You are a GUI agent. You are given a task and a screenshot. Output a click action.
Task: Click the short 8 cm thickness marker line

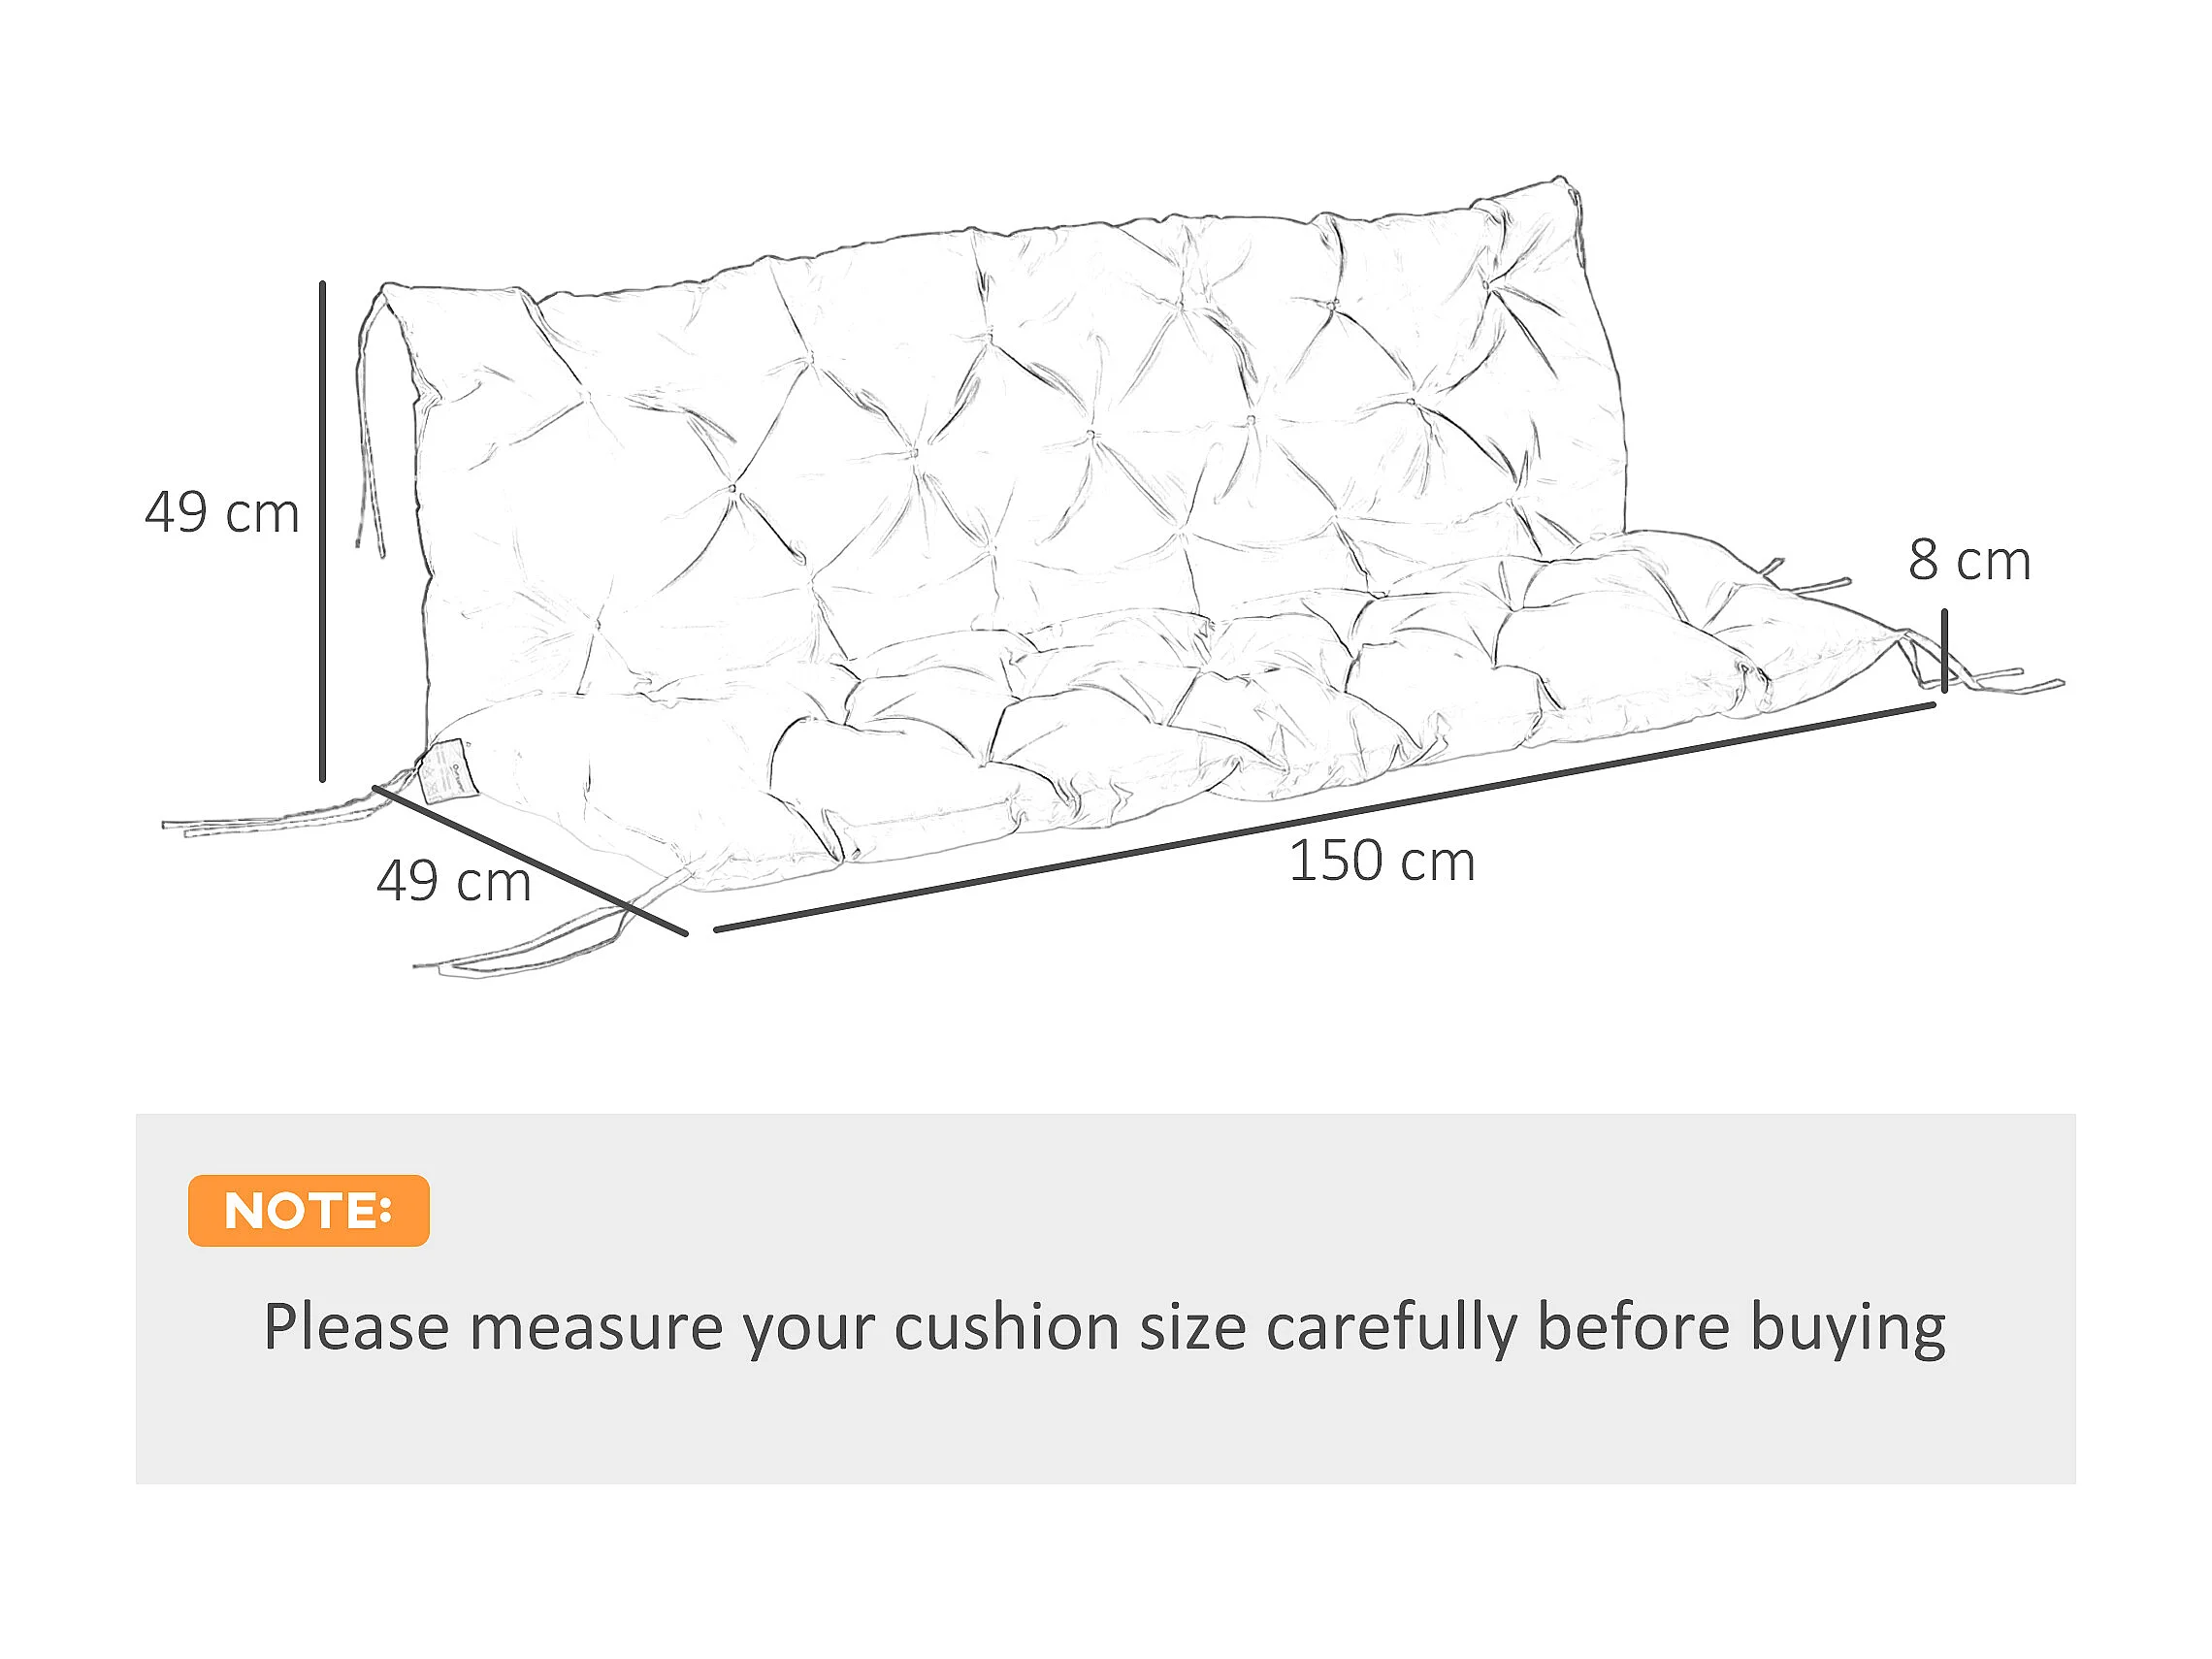(1944, 650)
